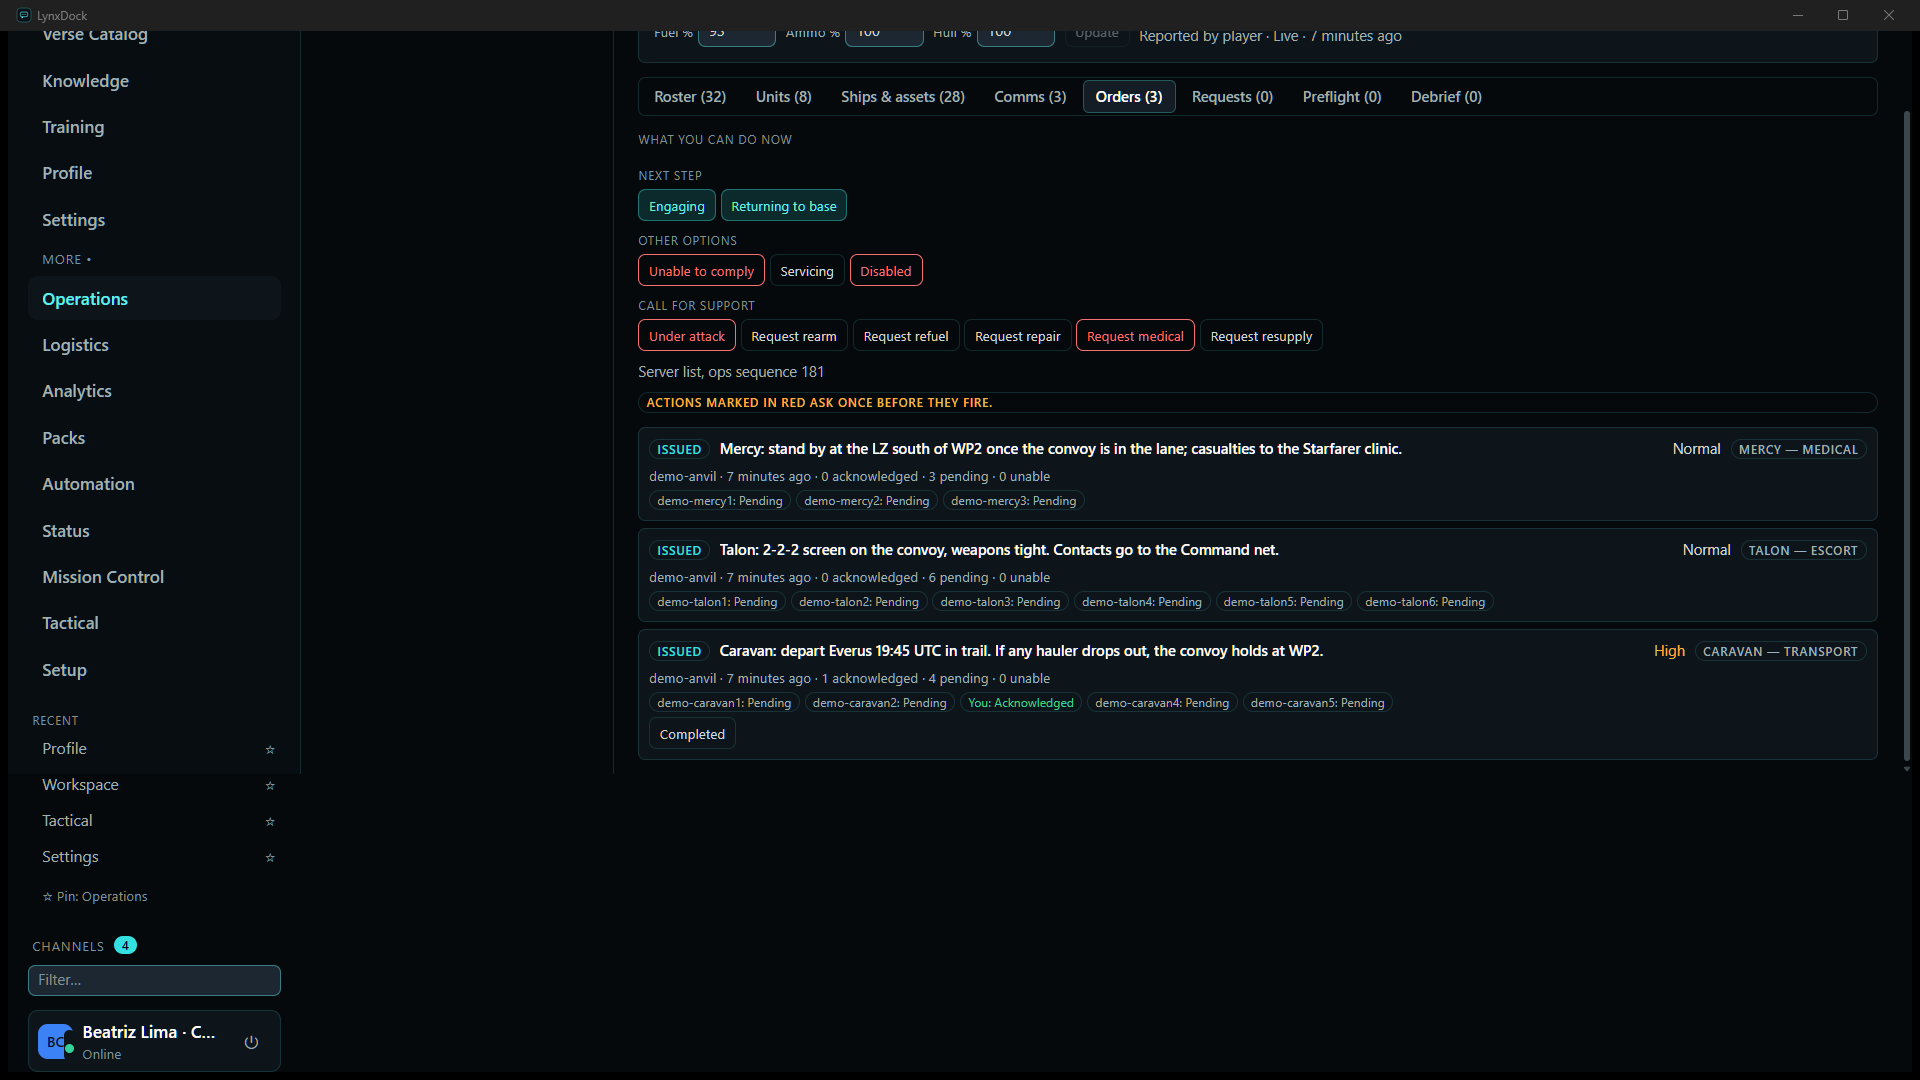Pin Profile with its star icon
This screenshot has height=1080, width=1920.
pos(270,750)
